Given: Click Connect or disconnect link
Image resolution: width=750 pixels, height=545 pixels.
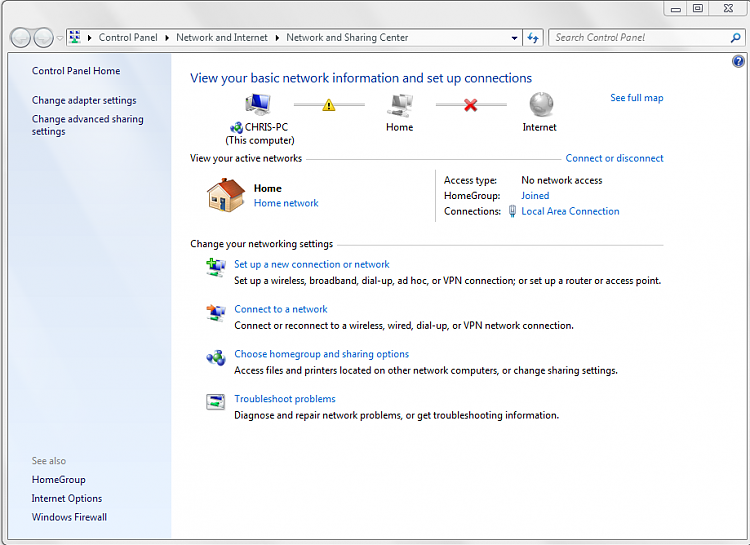Looking at the screenshot, I should click(x=615, y=158).
